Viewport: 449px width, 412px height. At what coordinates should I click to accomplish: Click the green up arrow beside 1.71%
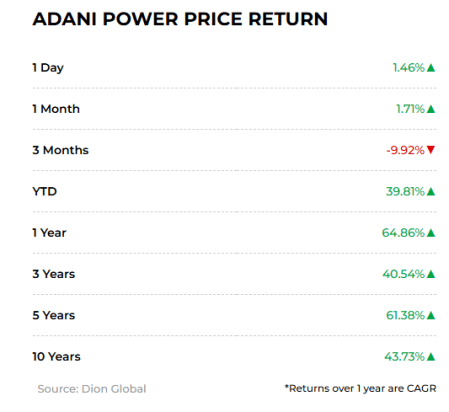pyautogui.click(x=431, y=109)
